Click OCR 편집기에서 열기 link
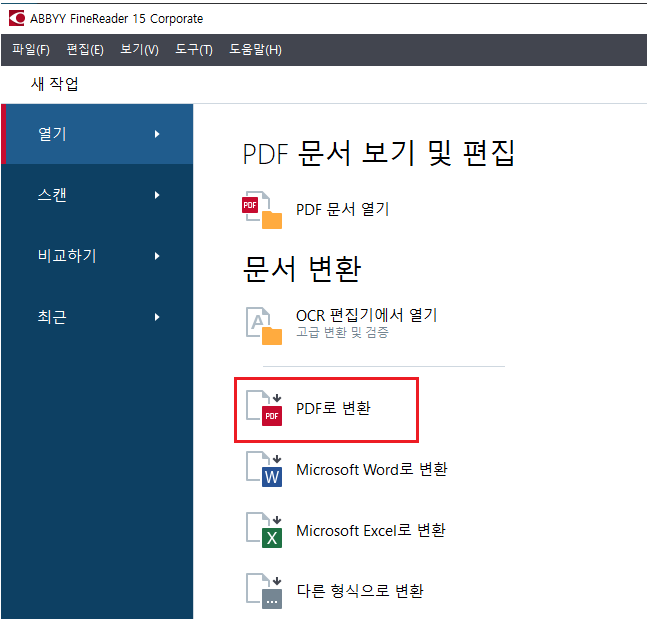Image resolution: width=657 pixels, height=625 pixels. (367, 315)
